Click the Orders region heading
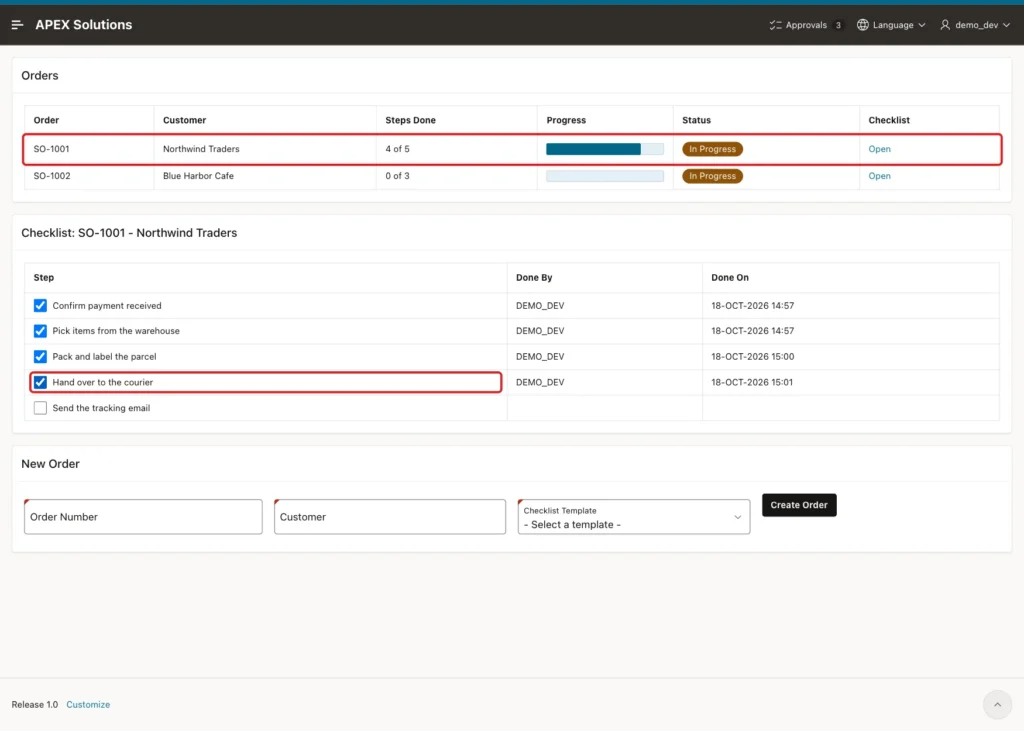 pyautogui.click(x=40, y=76)
